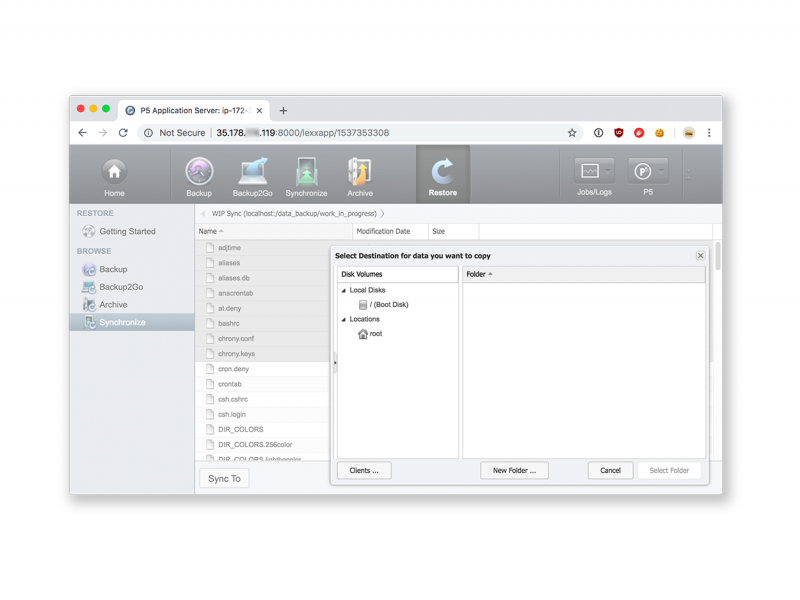800x600 pixels.
Task: Collapse the Locations tree node
Action: coord(343,319)
